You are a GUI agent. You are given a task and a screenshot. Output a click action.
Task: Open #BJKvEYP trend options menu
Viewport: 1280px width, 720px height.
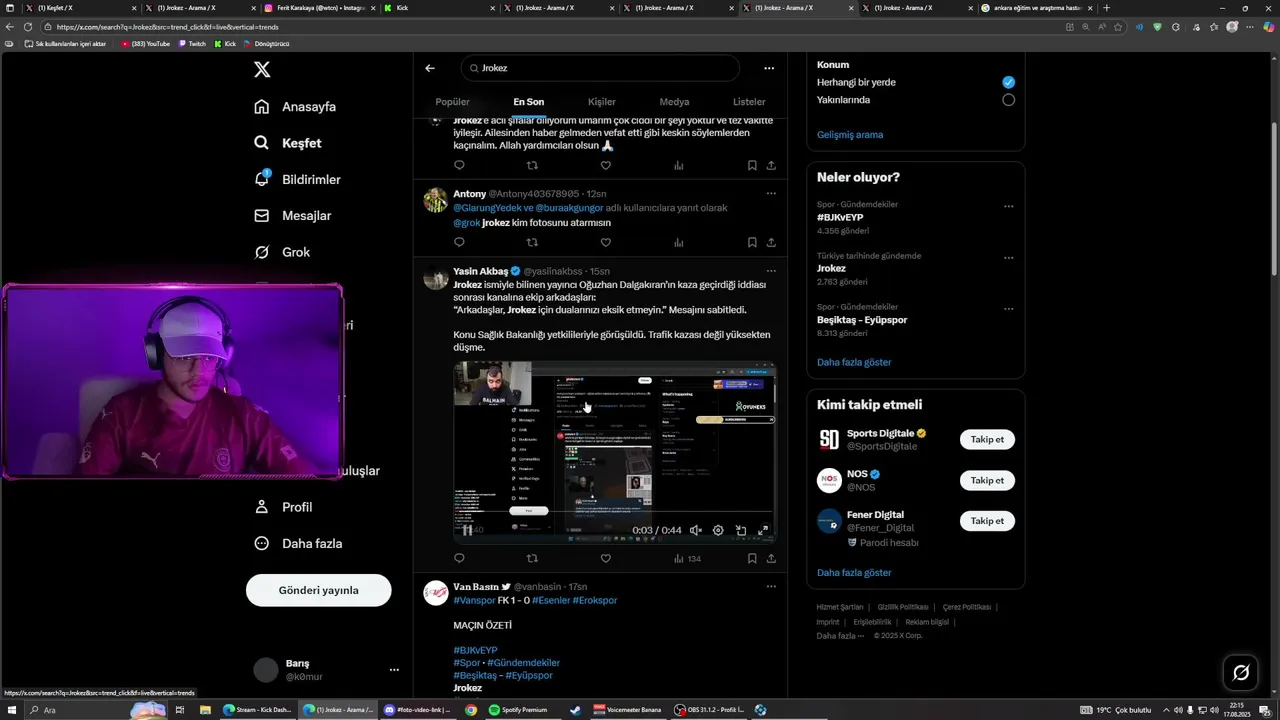[x=1008, y=206]
